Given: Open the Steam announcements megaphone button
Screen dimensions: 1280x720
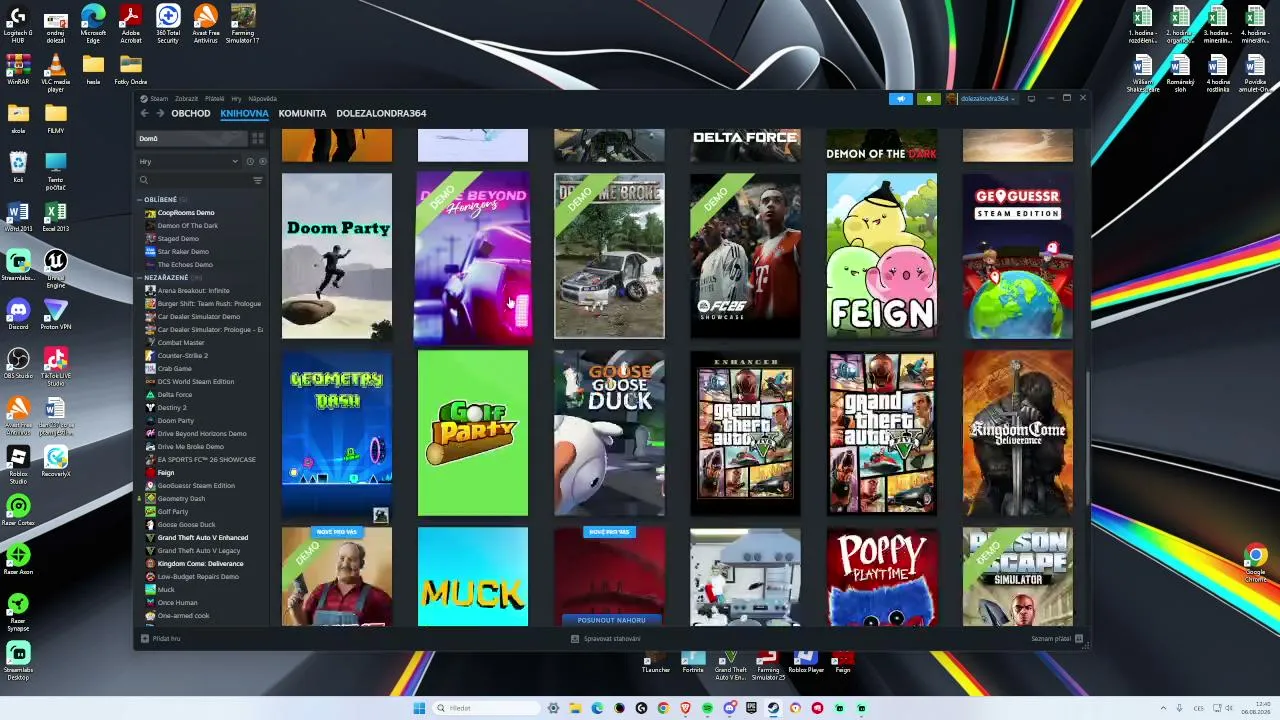Looking at the screenshot, I should 901,98.
